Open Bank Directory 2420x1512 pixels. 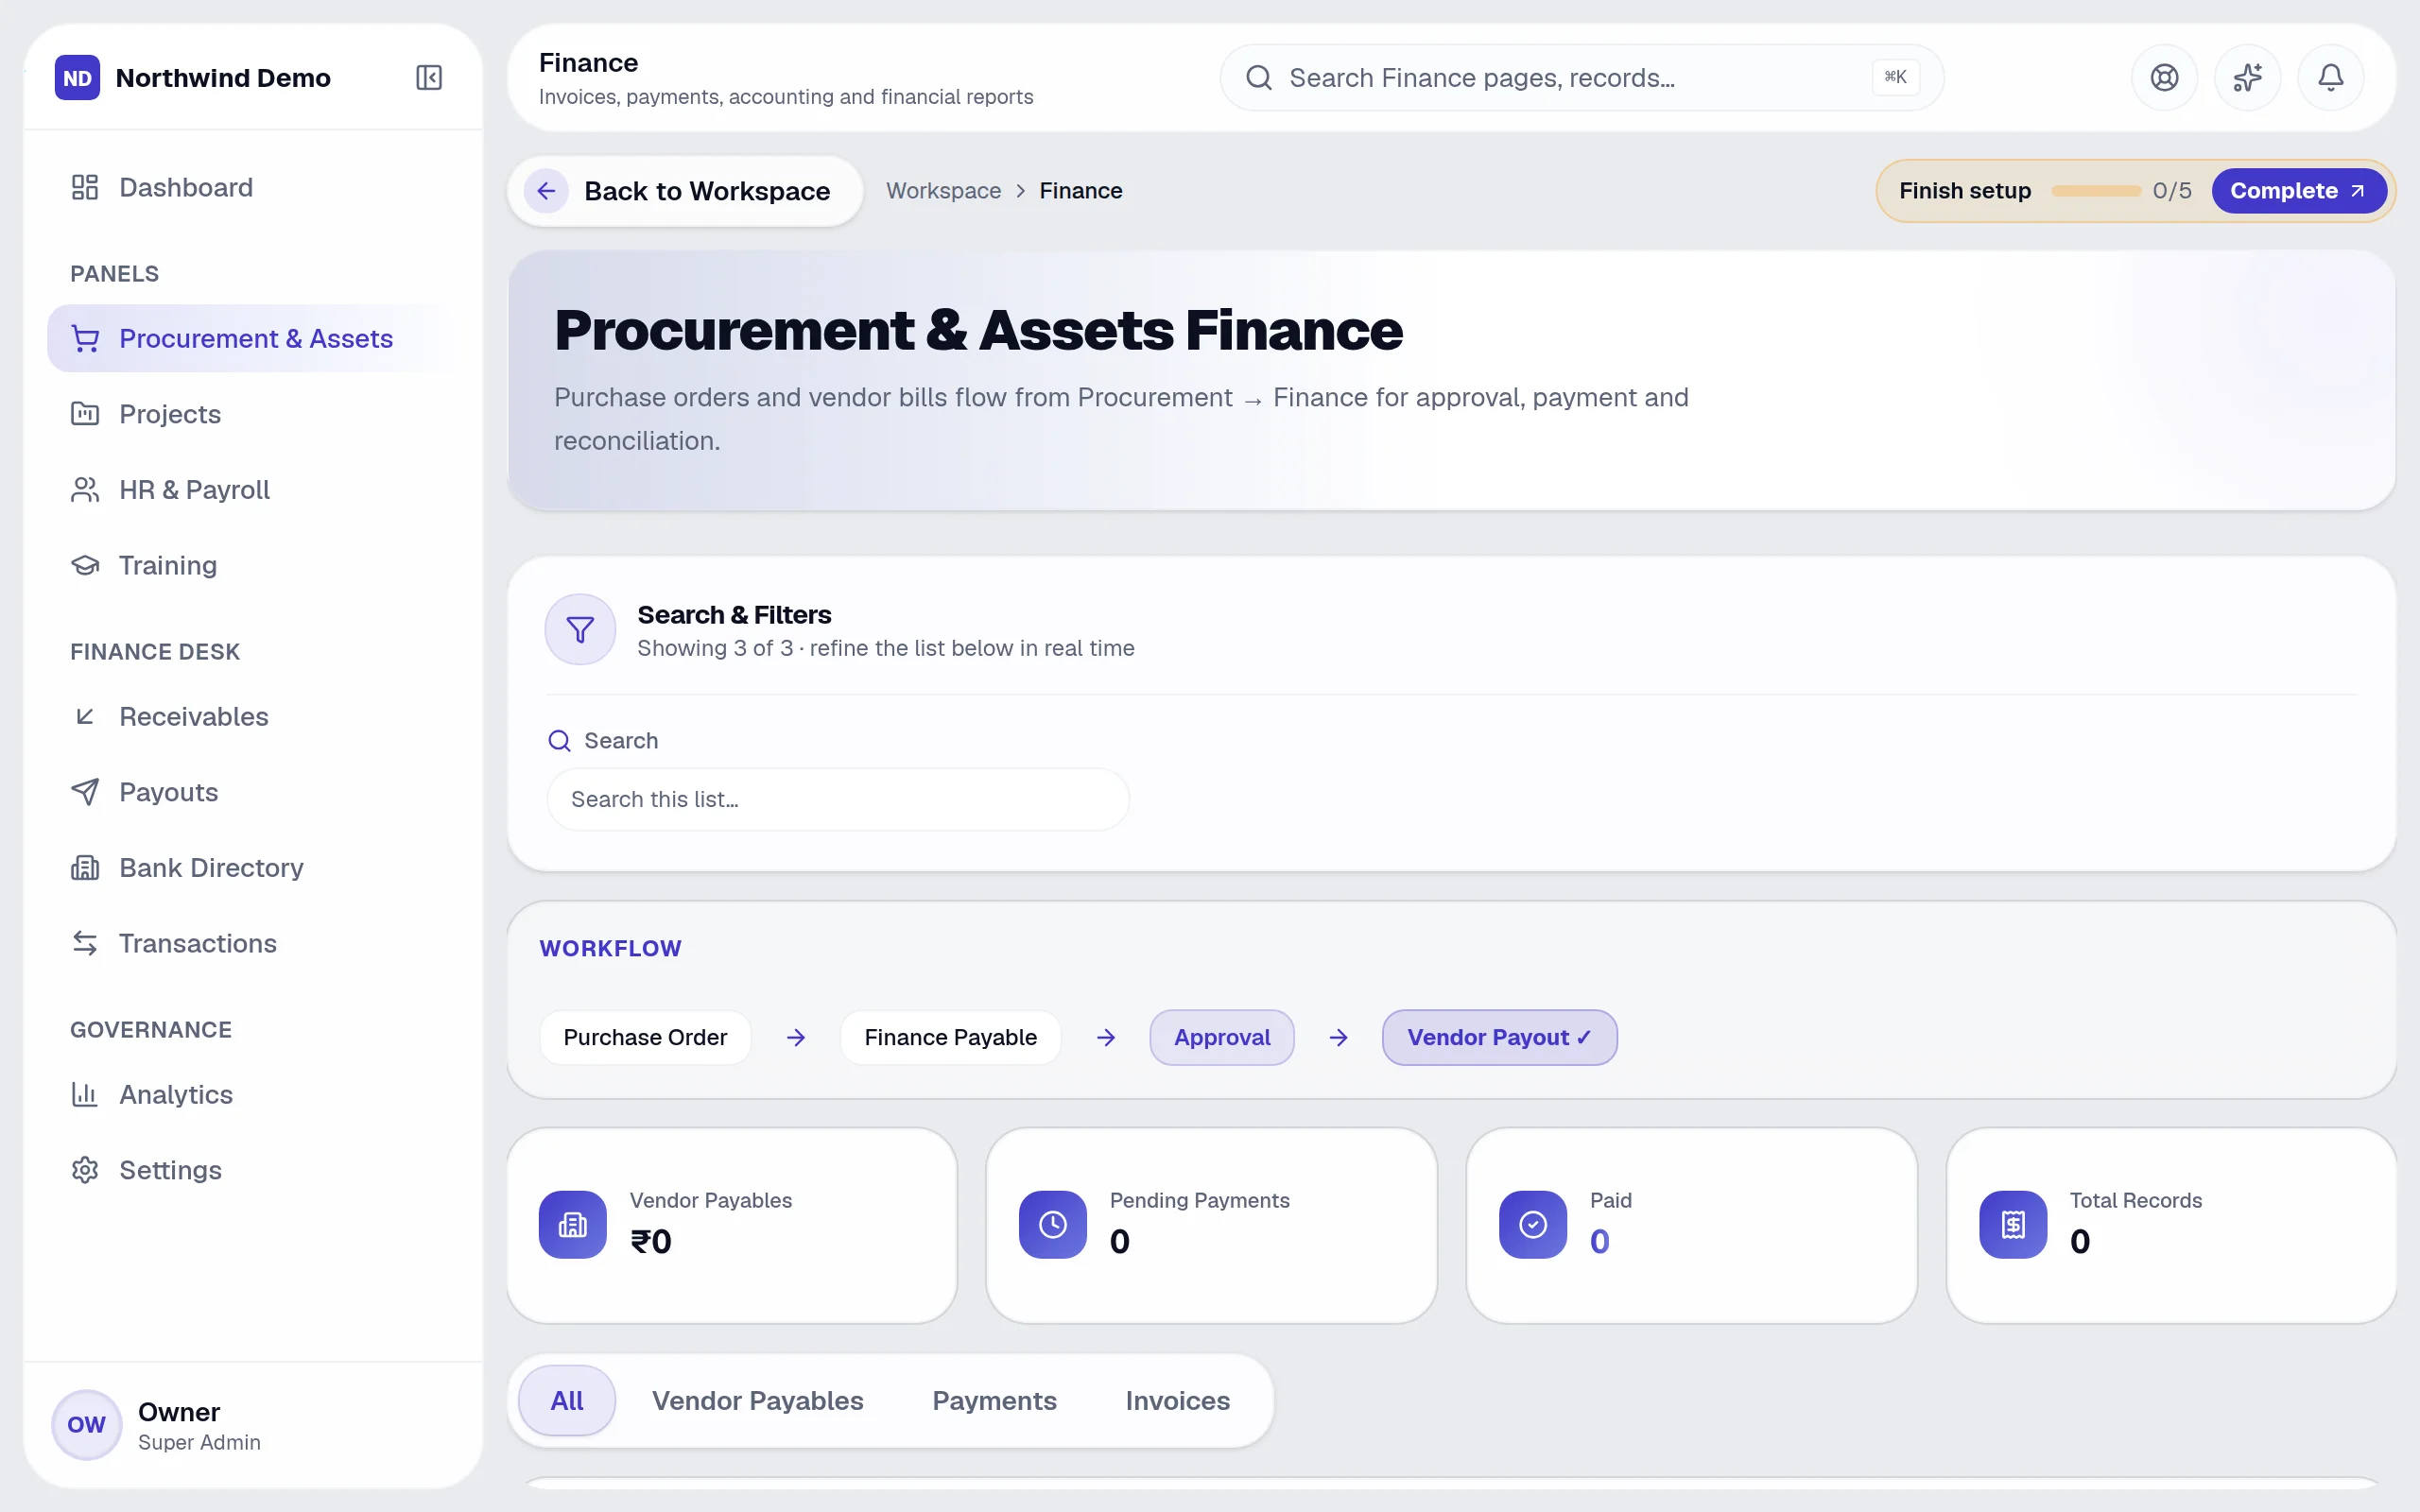point(253,868)
